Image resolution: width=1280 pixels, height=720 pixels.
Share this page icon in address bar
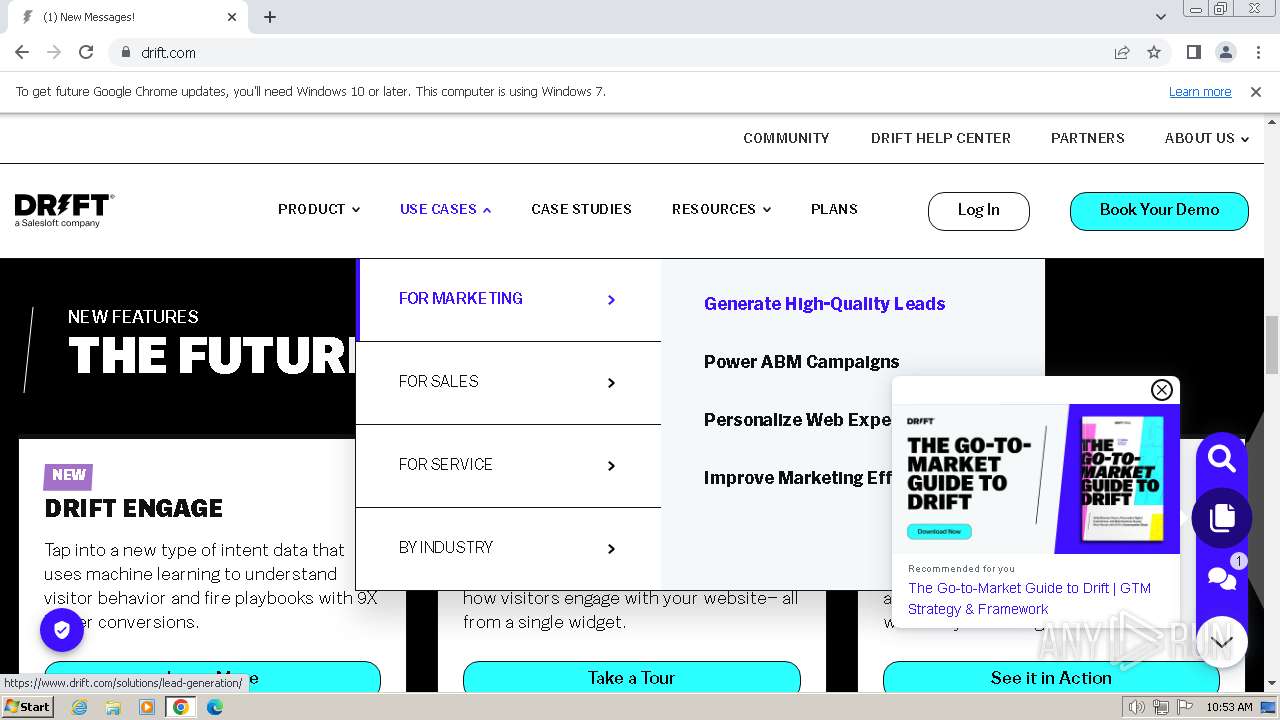[x=1122, y=52]
